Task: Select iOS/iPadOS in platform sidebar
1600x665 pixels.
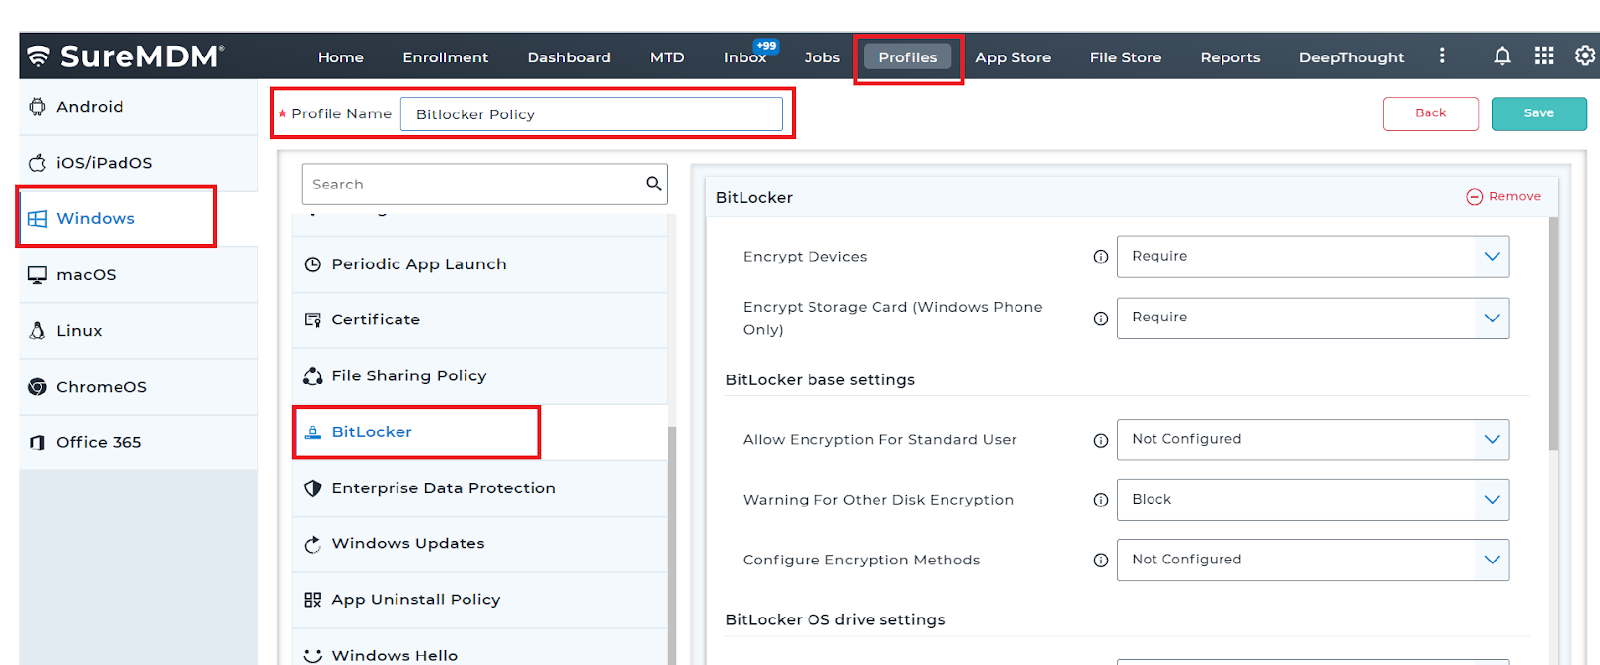Action: (138, 162)
